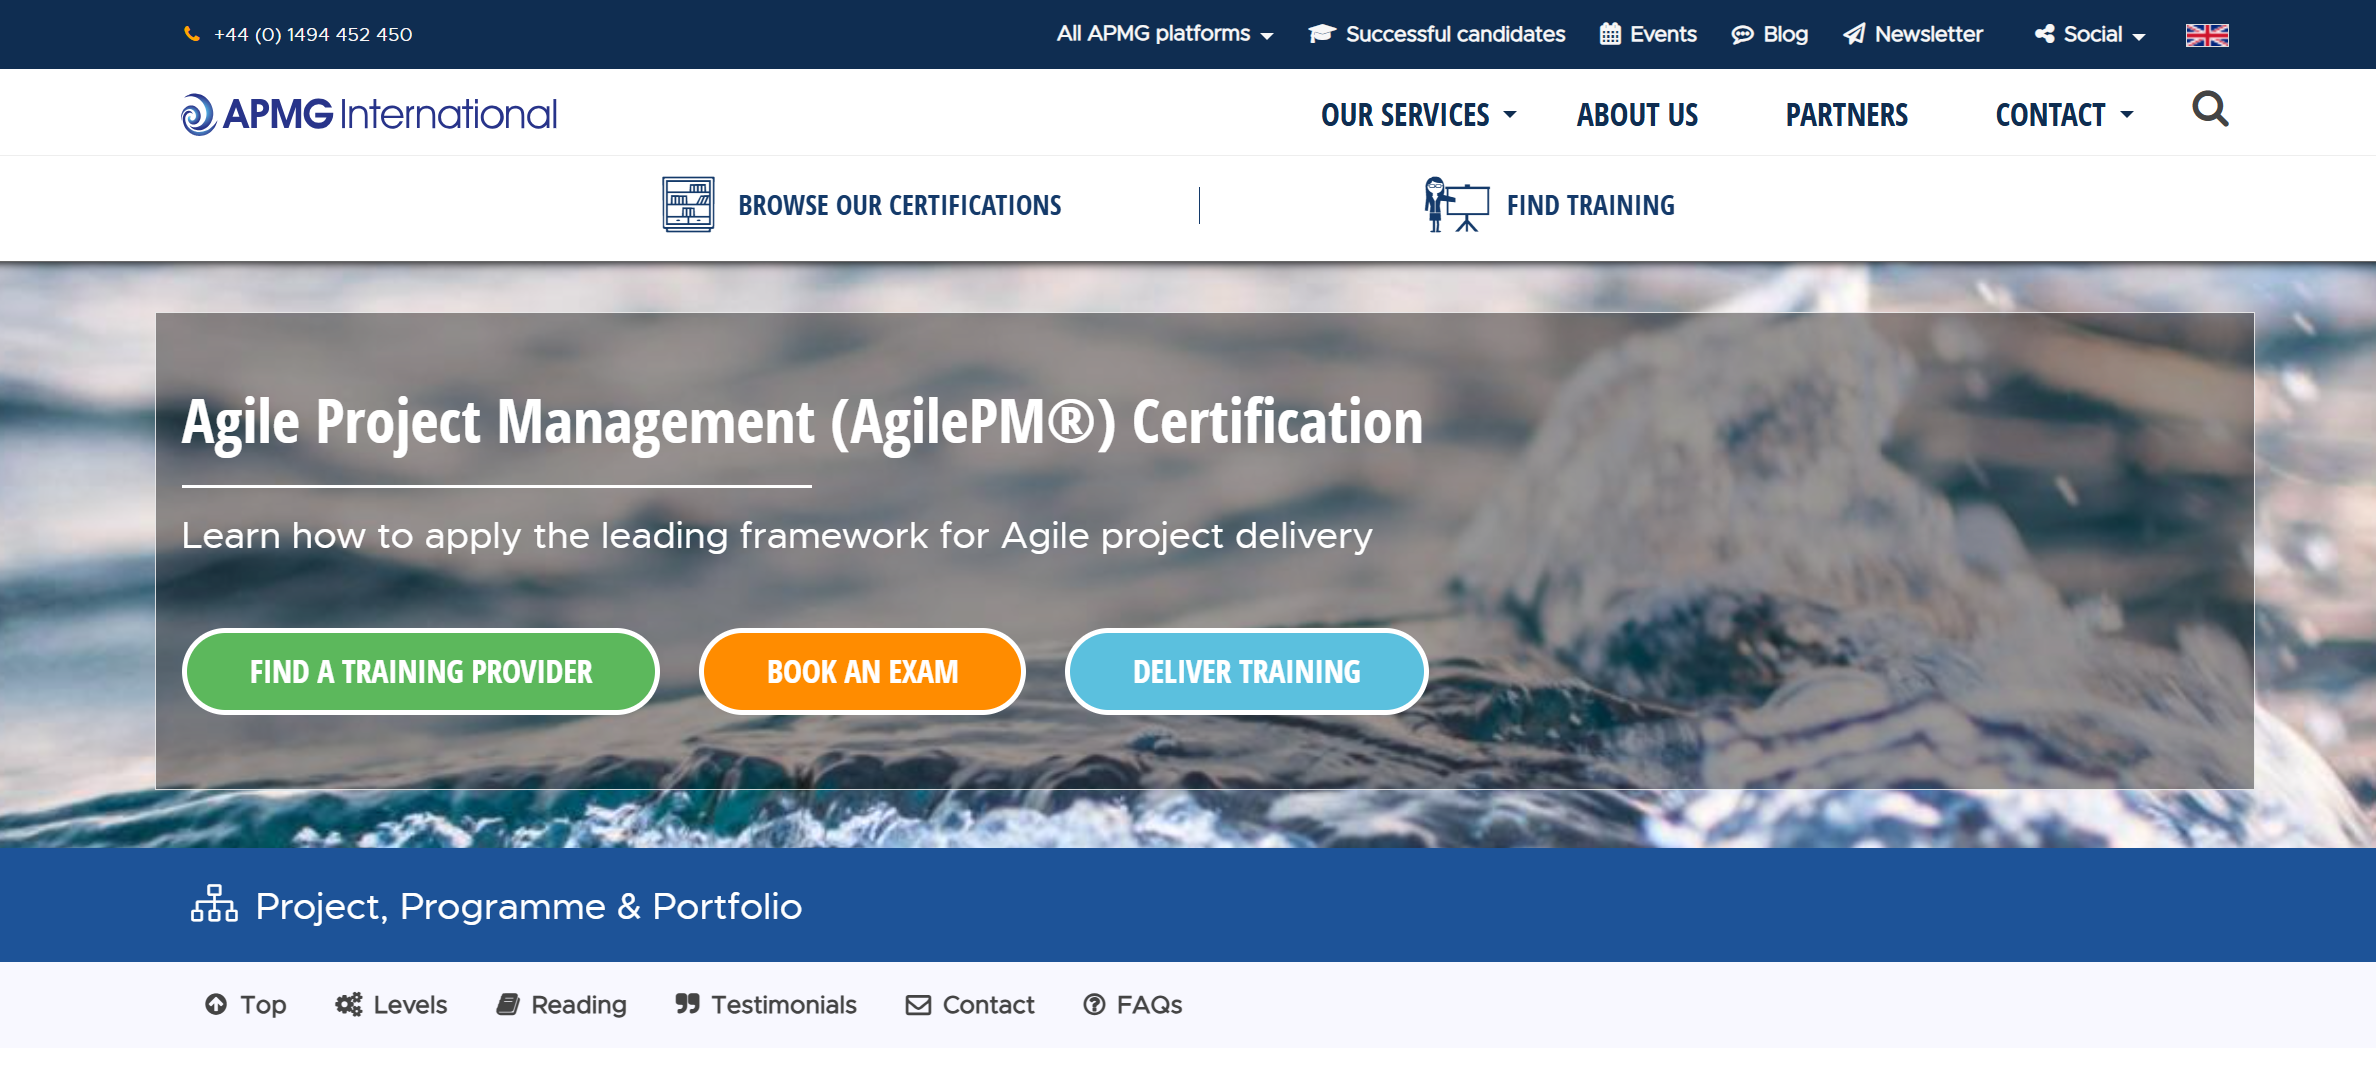The height and width of the screenshot is (1081, 2376).
Task: Click the phone icon beside the number
Action: click(x=192, y=34)
